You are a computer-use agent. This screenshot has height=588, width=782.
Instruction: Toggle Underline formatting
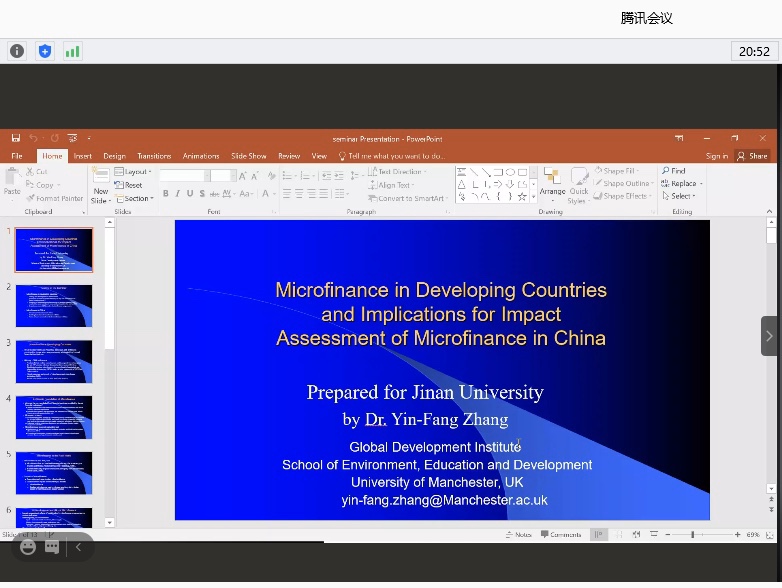click(x=190, y=194)
